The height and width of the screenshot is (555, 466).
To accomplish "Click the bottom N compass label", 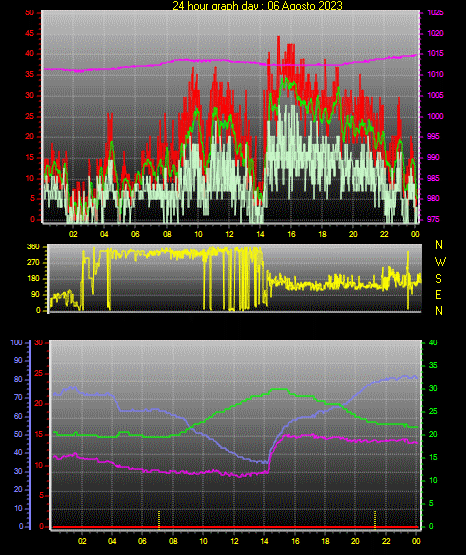I will (x=439, y=311).
